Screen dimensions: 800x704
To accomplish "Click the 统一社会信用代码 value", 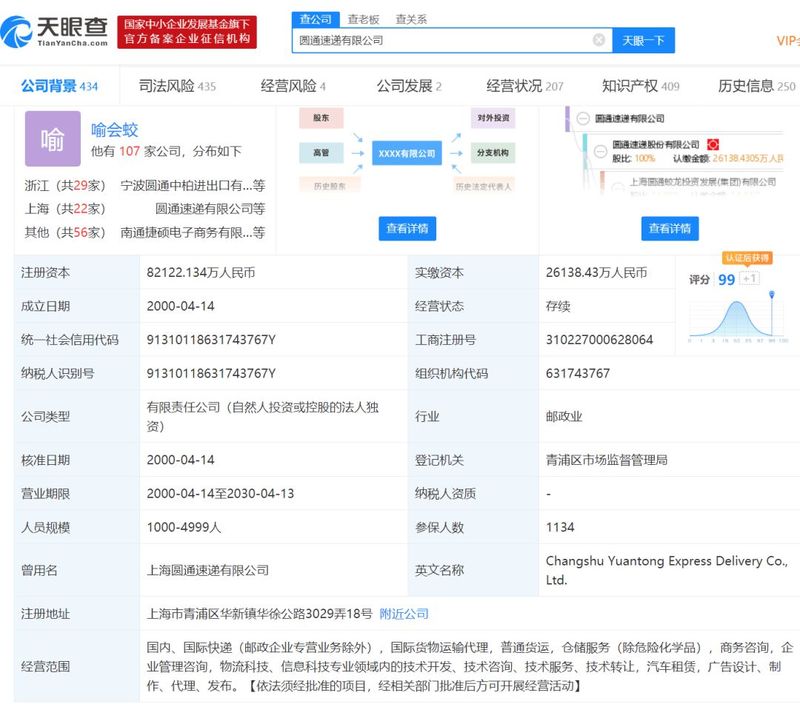I will (211, 340).
